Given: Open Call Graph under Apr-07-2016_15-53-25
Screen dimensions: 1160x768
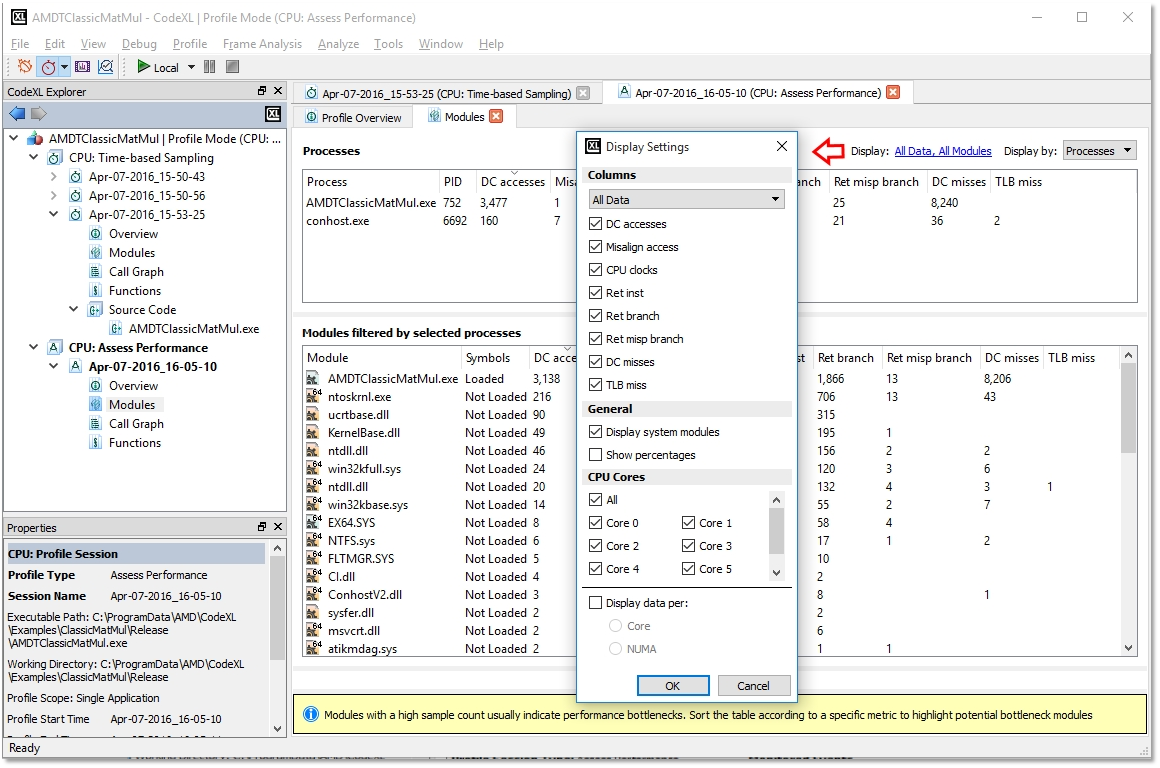Looking at the screenshot, I should pos(136,272).
